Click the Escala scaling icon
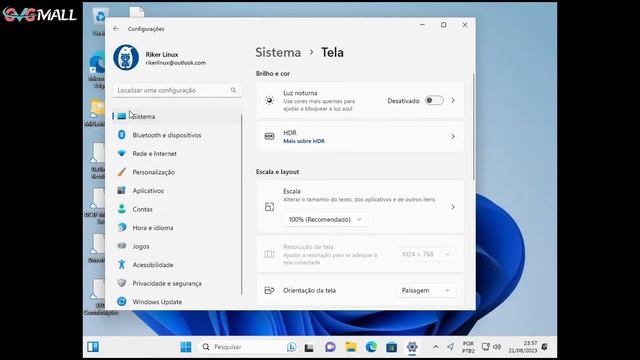Image resolution: width=640 pixels, height=360 pixels. (x=269, y=207)
